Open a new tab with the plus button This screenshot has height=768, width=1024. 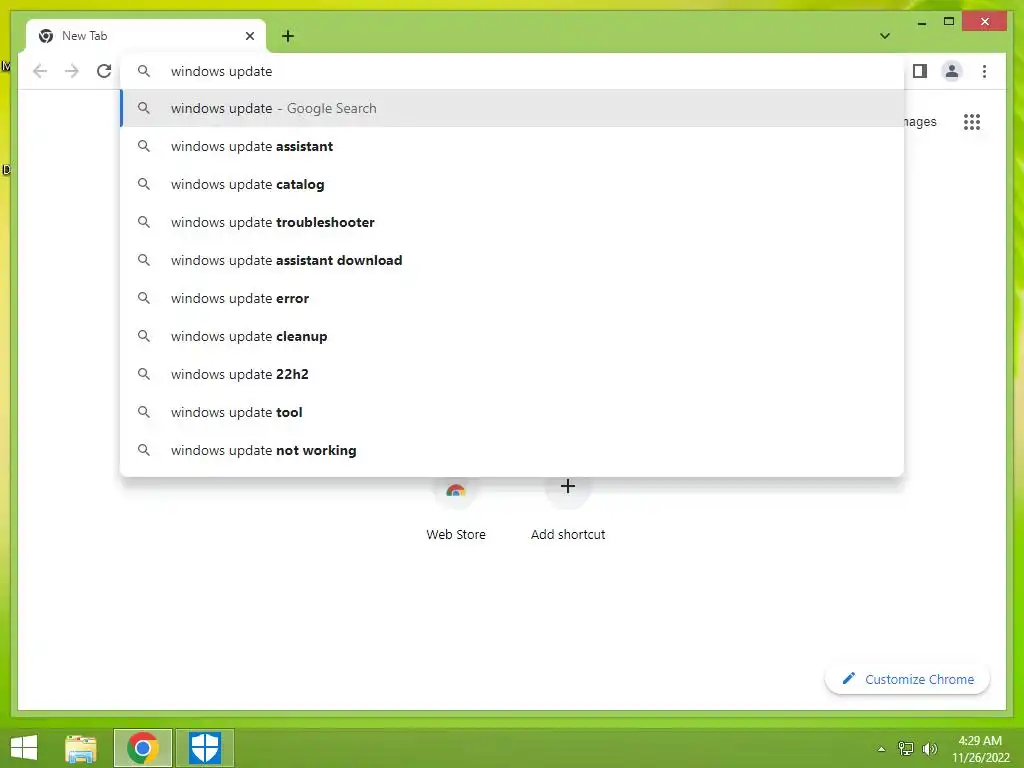[x=288, y=36]
